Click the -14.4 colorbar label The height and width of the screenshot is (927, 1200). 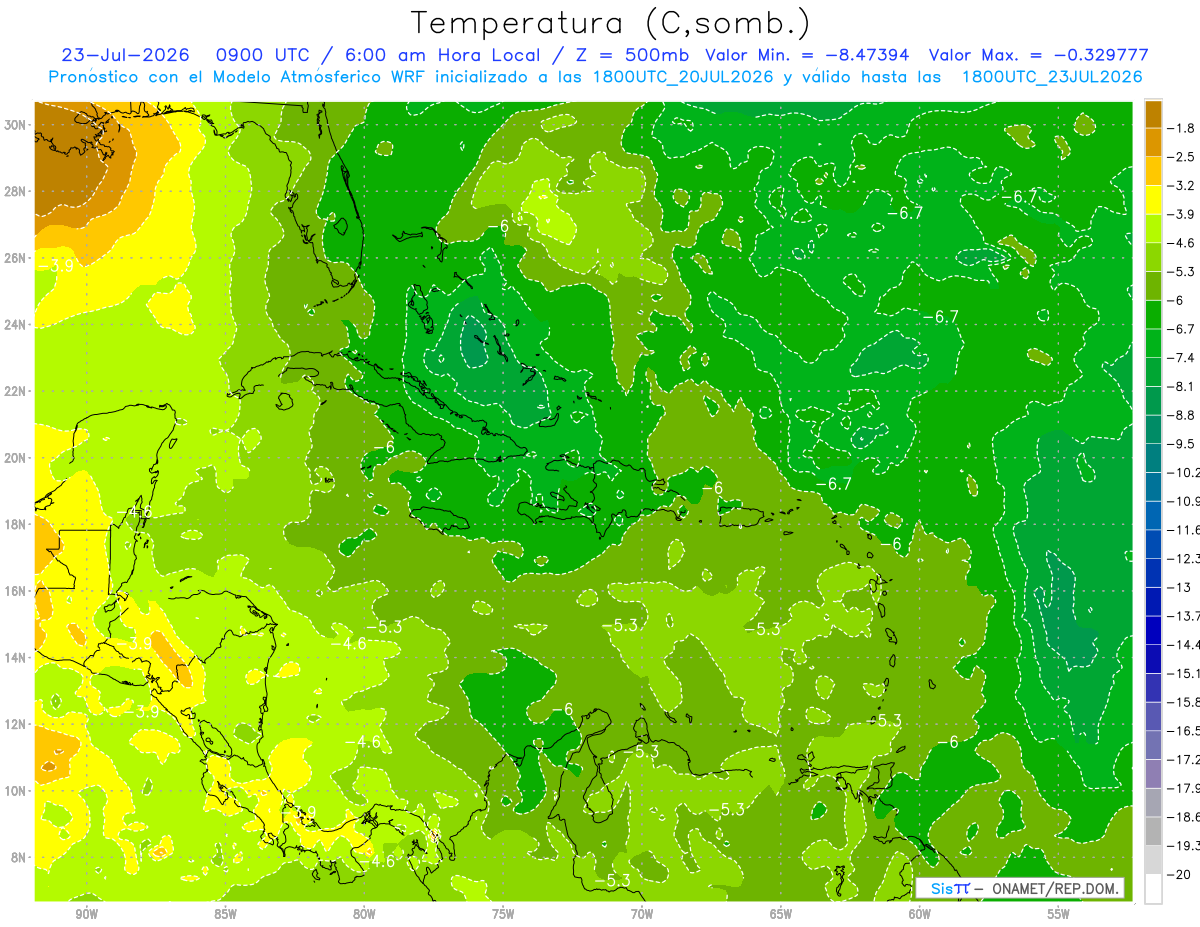[x=1184, y=645]
